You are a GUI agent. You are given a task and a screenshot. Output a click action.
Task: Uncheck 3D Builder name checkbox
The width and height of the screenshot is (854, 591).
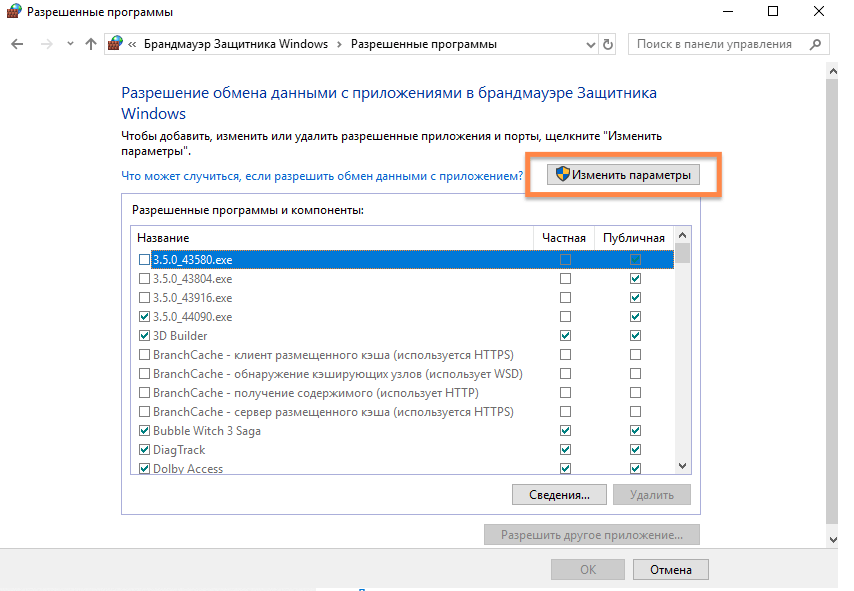coord(144,336)
